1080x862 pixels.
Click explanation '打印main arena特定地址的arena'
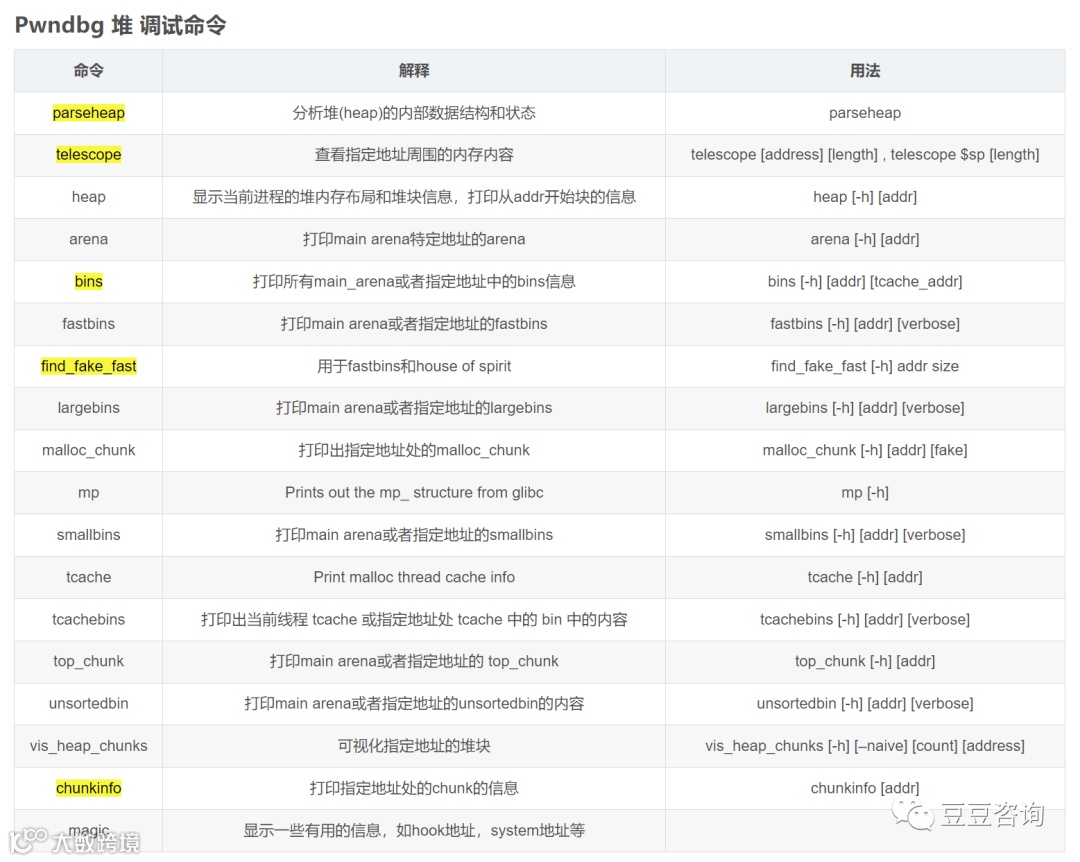tap(414, 239)
